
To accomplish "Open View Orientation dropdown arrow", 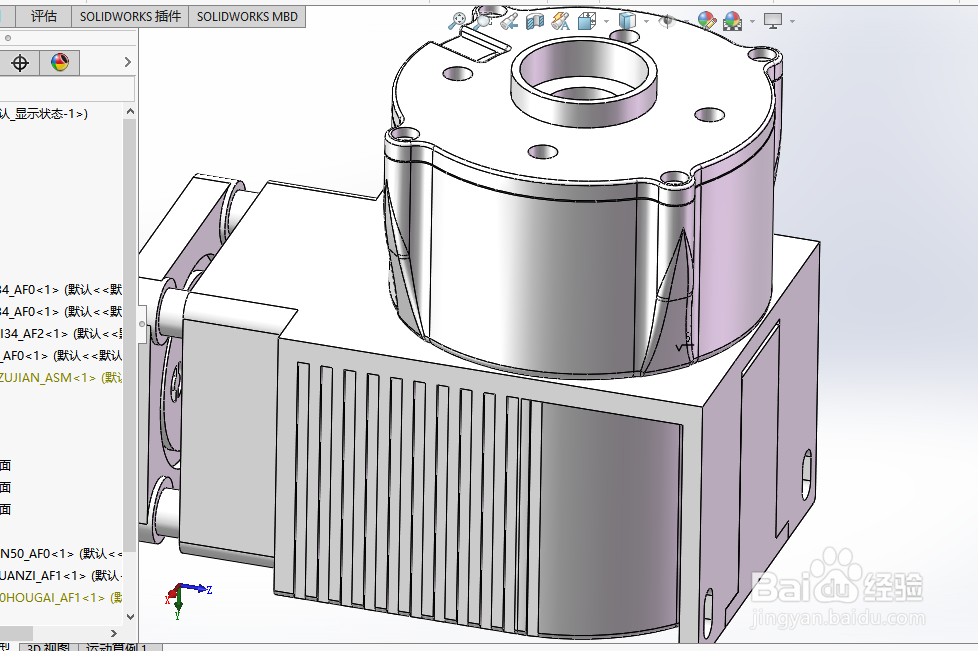I will point(606,21).
